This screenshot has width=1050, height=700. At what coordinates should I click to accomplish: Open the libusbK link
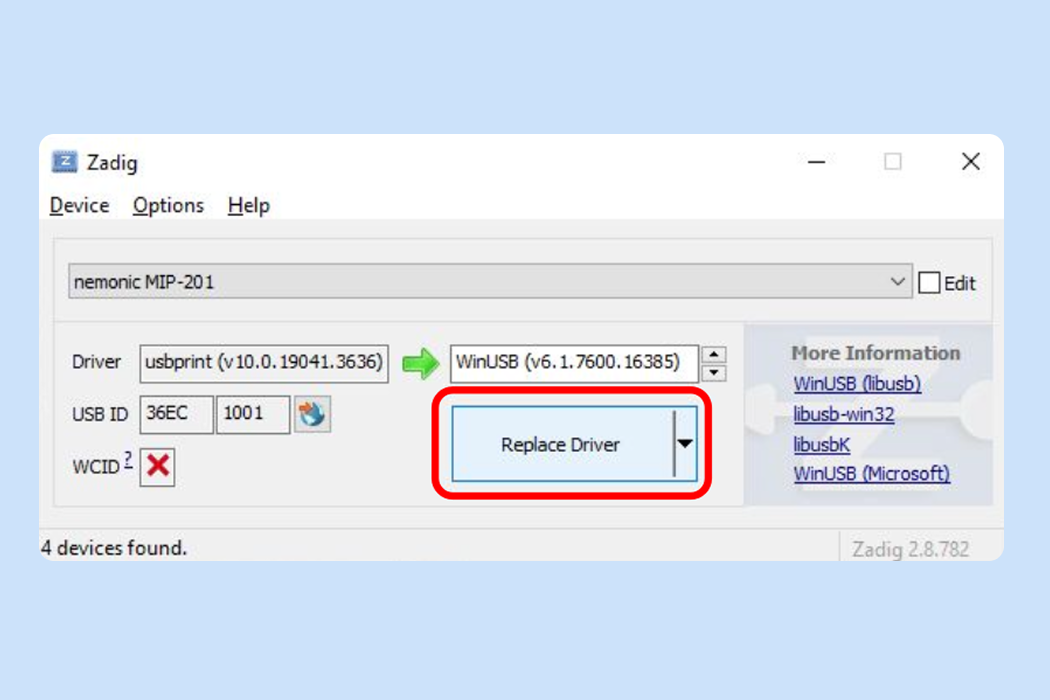point(822,445)
